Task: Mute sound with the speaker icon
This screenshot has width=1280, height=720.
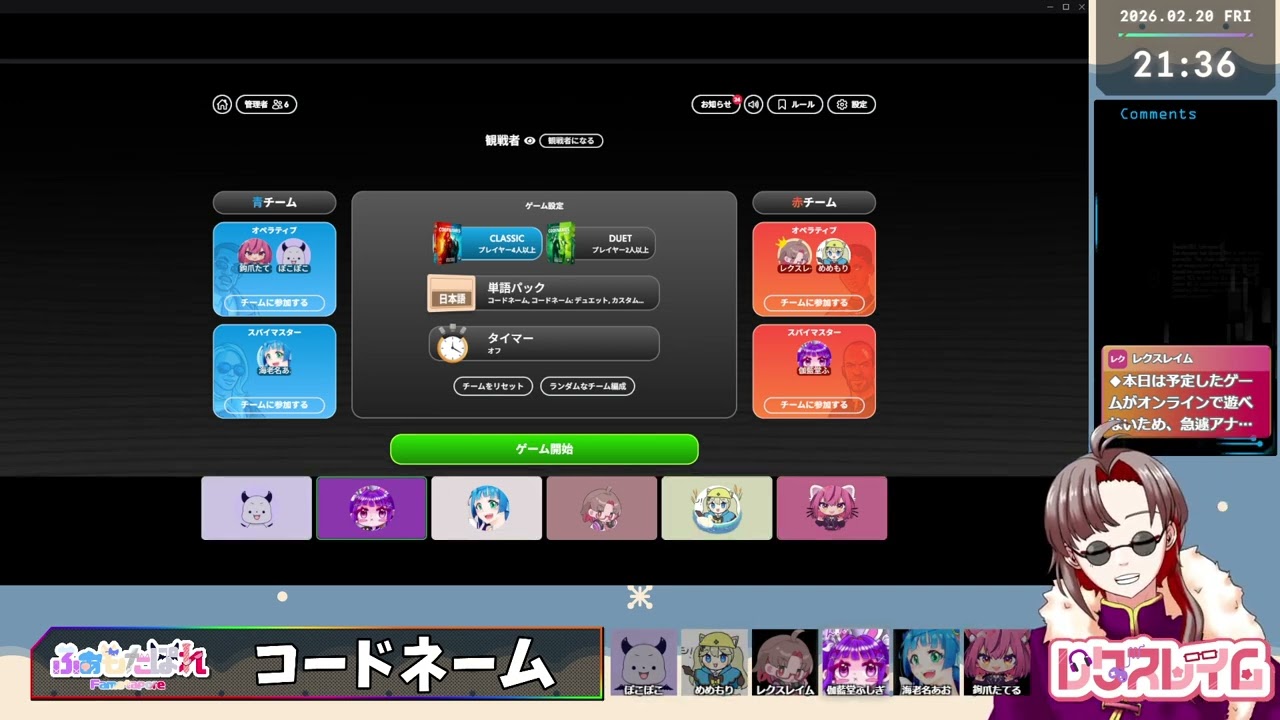Action: [x=754, y=104]
